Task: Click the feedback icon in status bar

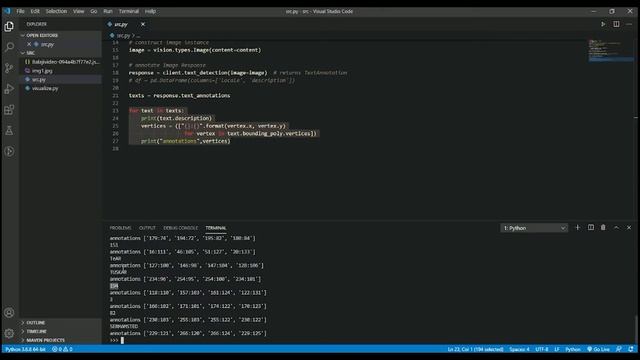Action: point(619,349)
